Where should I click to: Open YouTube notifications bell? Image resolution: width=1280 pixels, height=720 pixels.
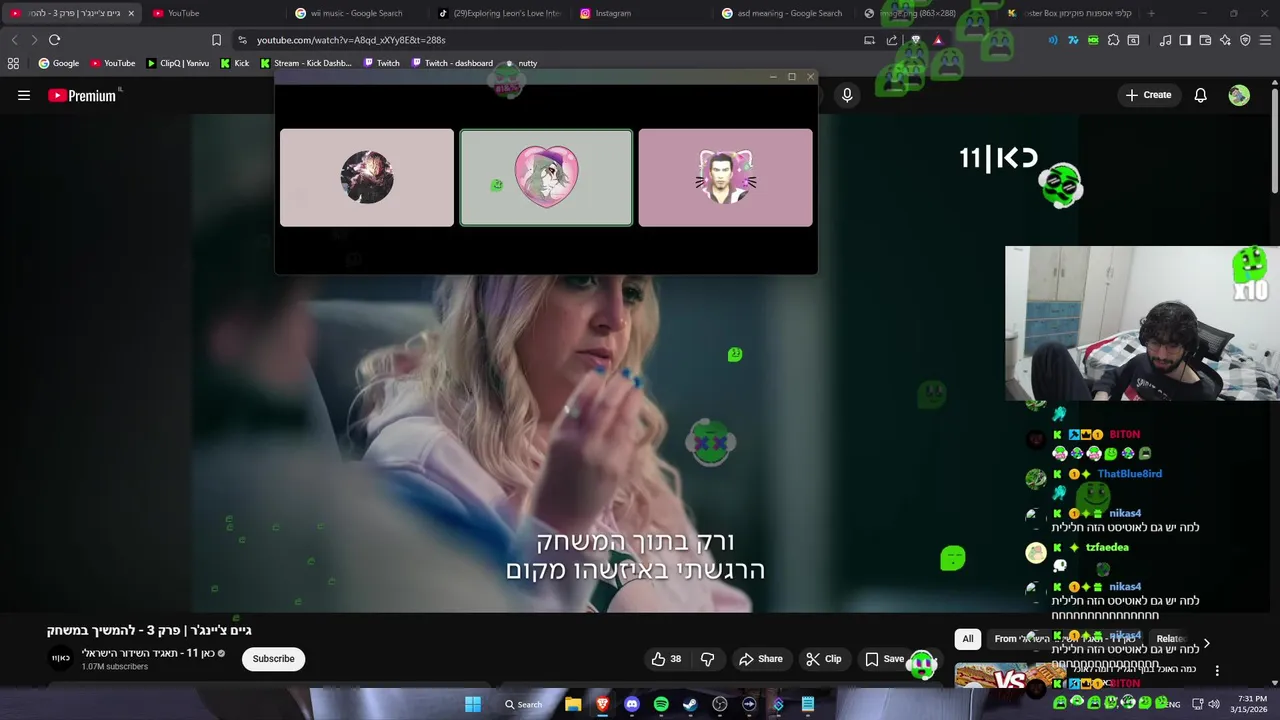coord(1200,95)
